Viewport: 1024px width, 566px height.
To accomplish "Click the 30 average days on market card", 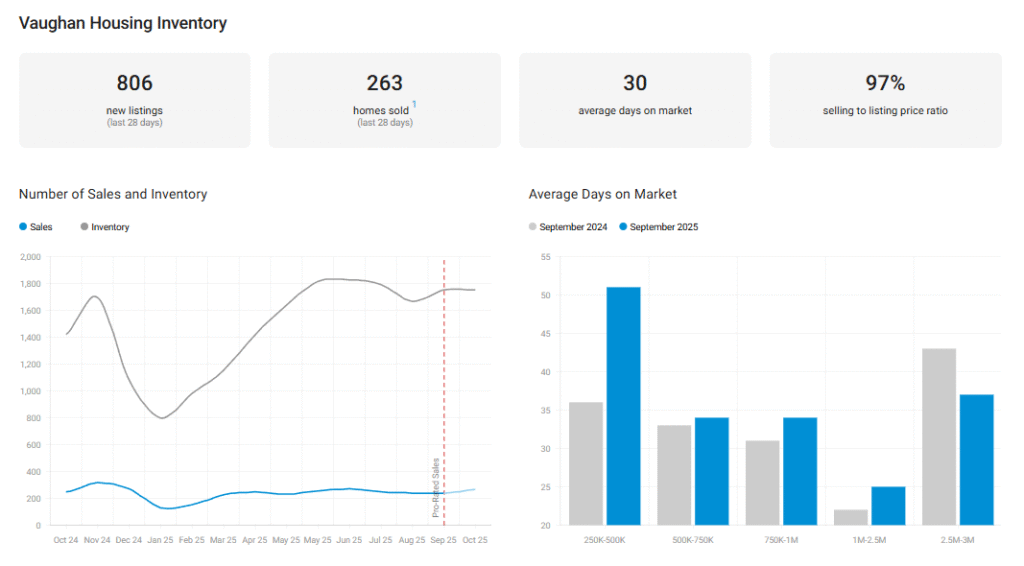I will click(634, 100).
